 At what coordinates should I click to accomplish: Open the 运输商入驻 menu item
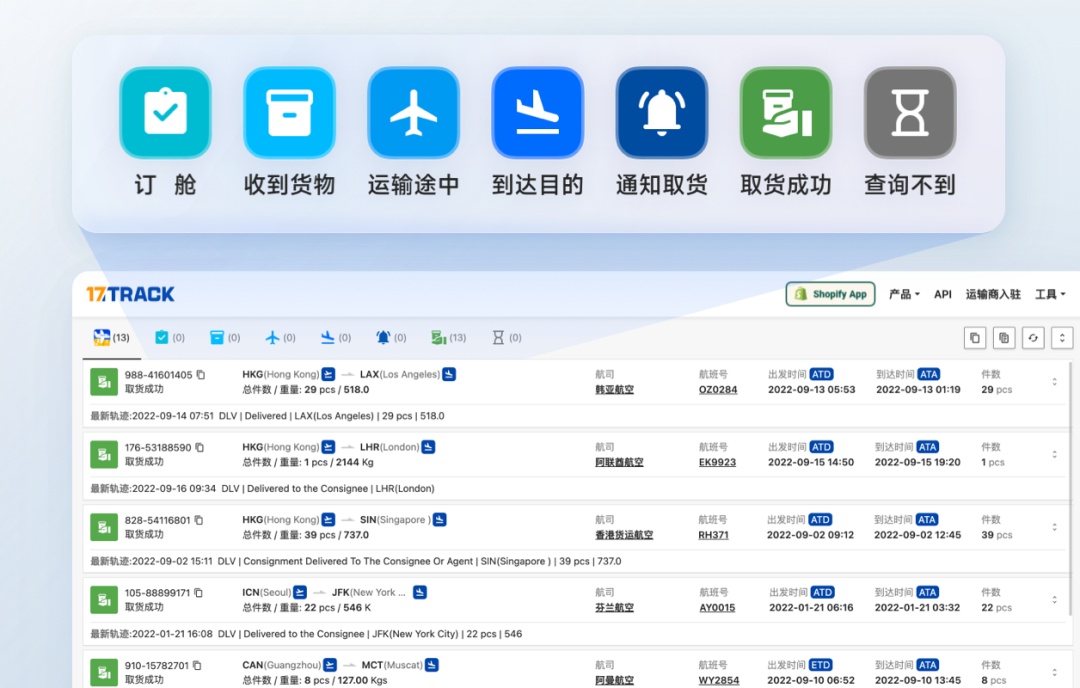tap(993, 294)
